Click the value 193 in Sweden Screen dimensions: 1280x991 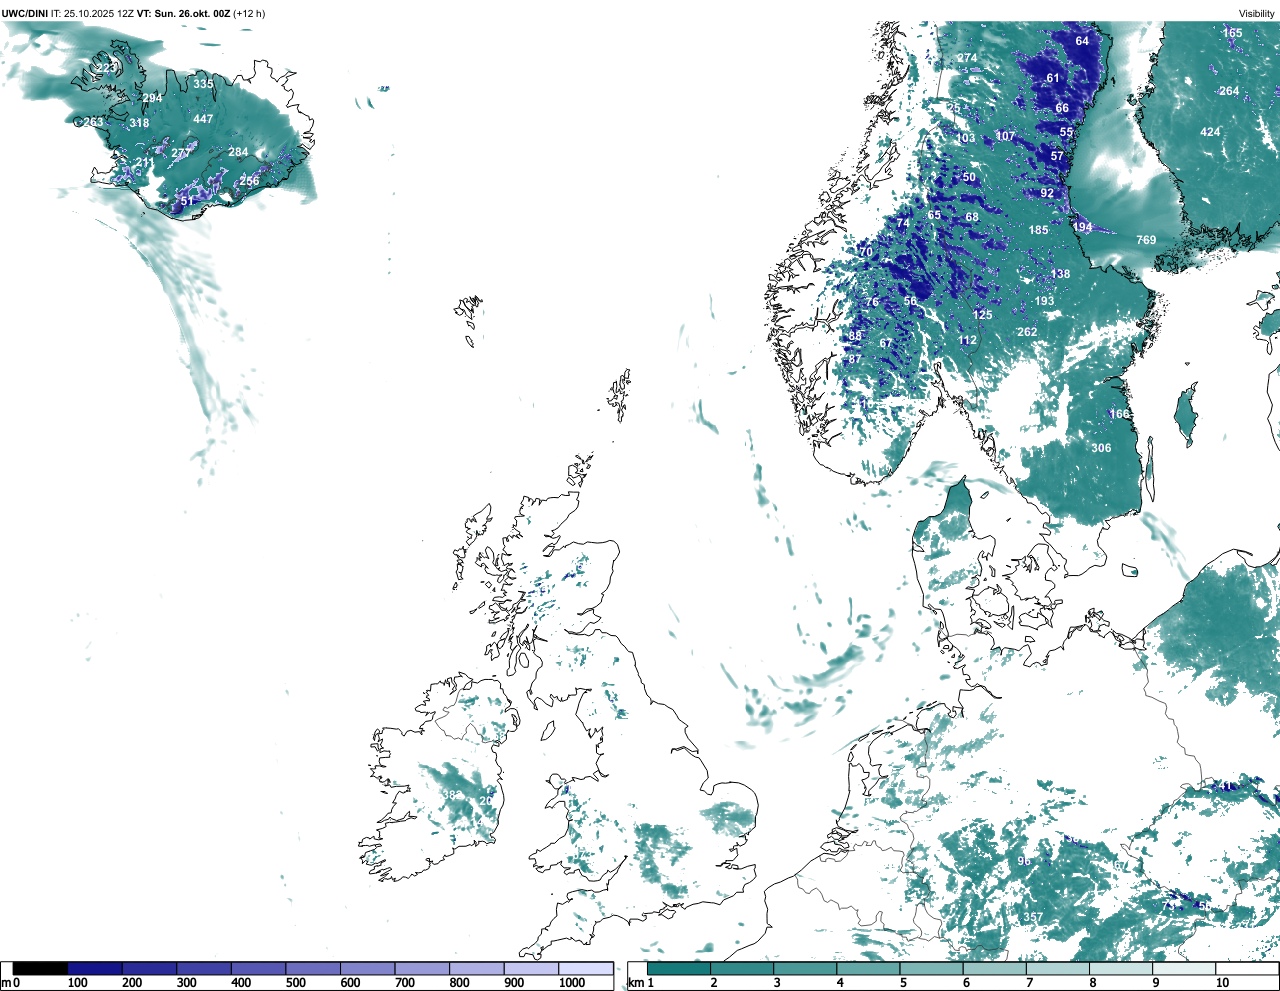coord(1044,301)
